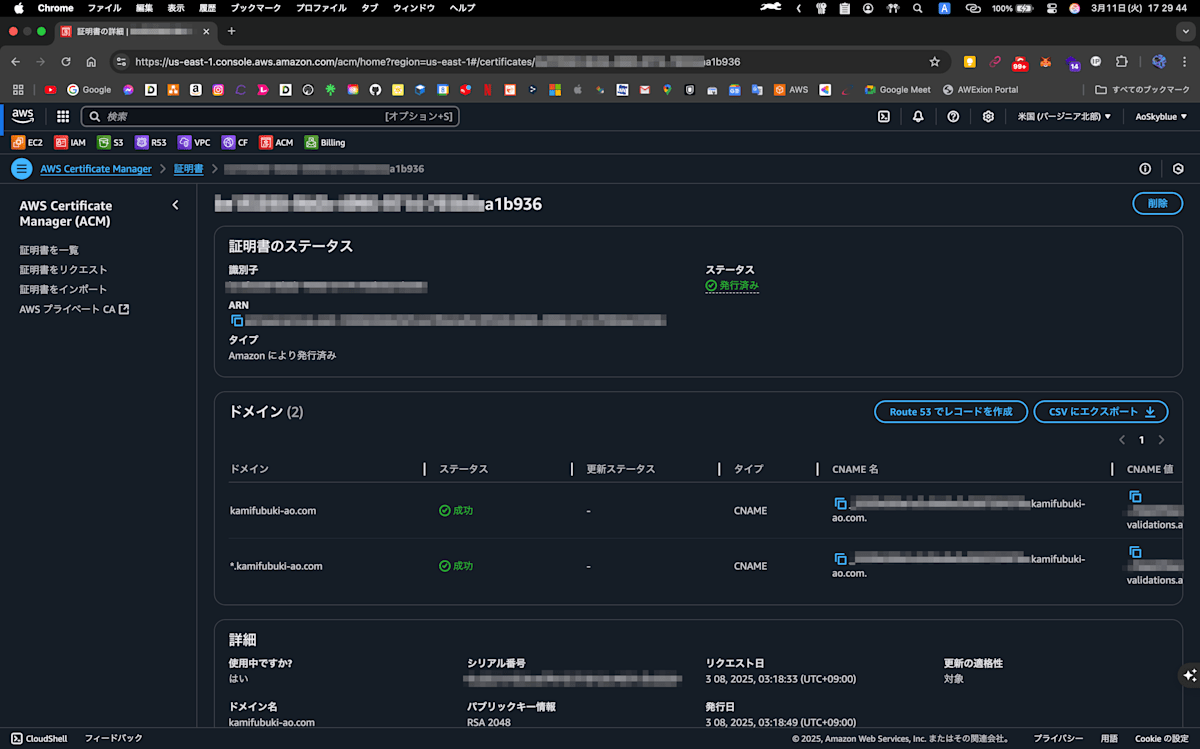Open the Netflix bookmark

(x=487, y=90)
